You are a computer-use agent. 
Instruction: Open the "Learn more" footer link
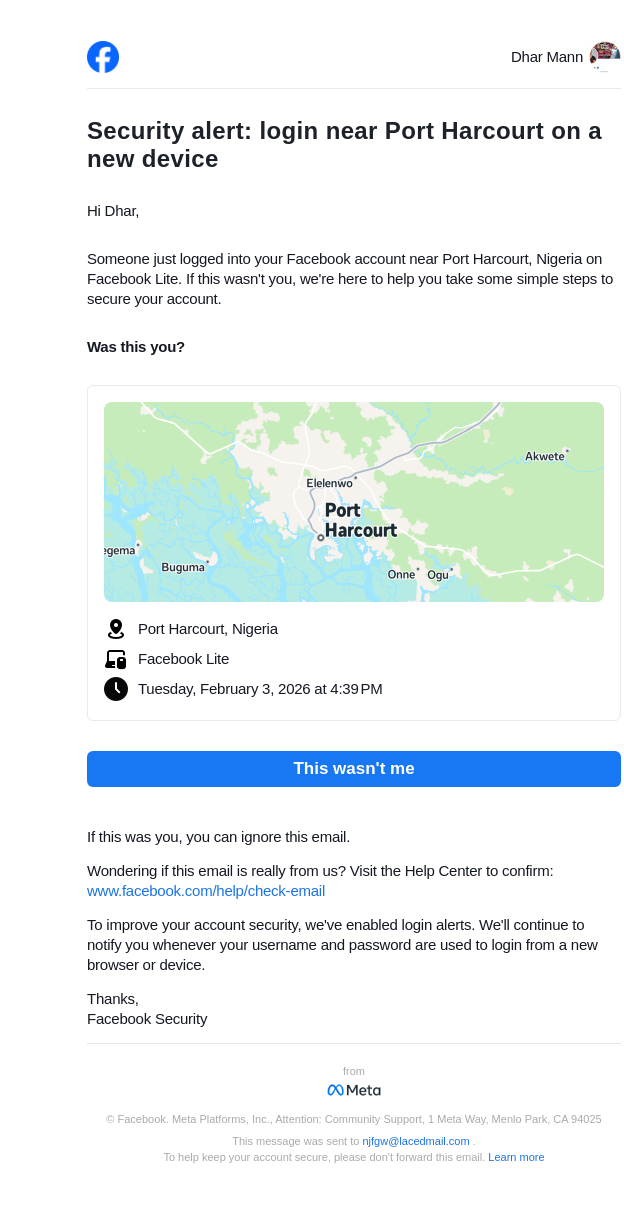point(516,1157)
